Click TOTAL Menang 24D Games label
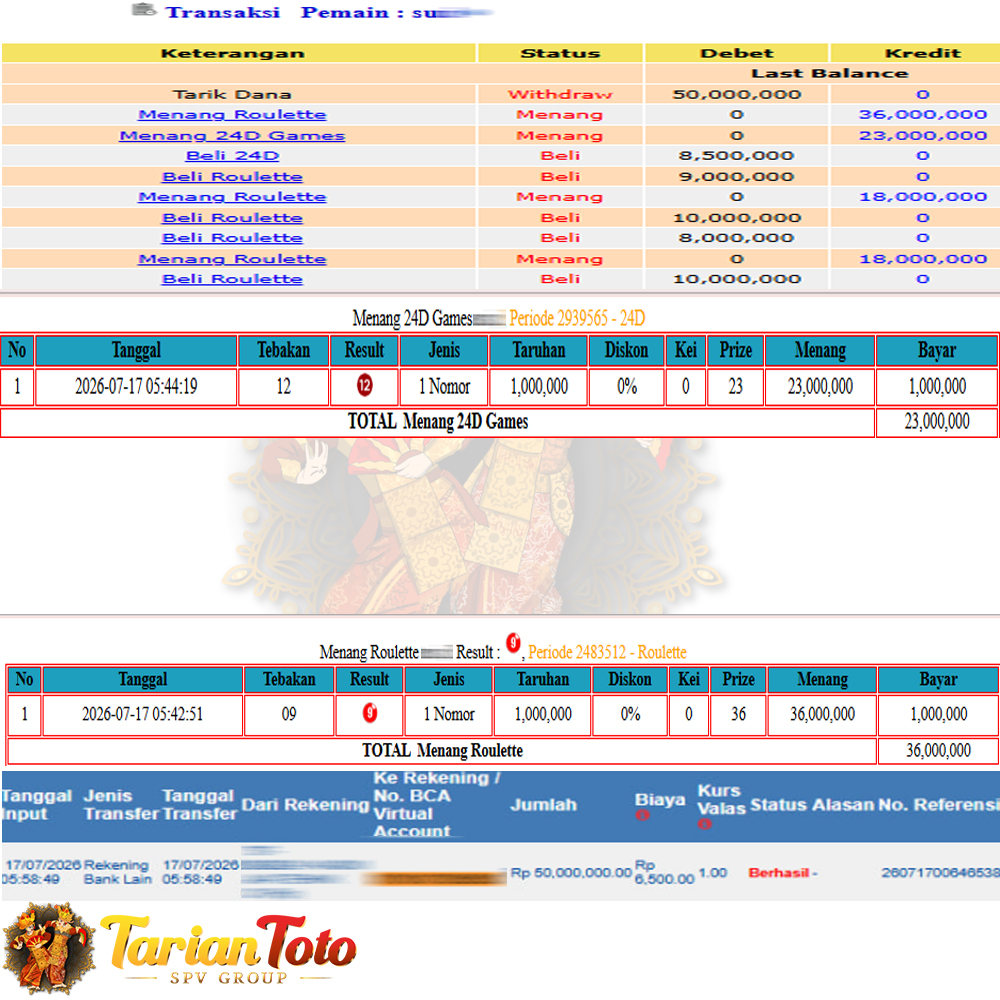 [x=438, y=422]
